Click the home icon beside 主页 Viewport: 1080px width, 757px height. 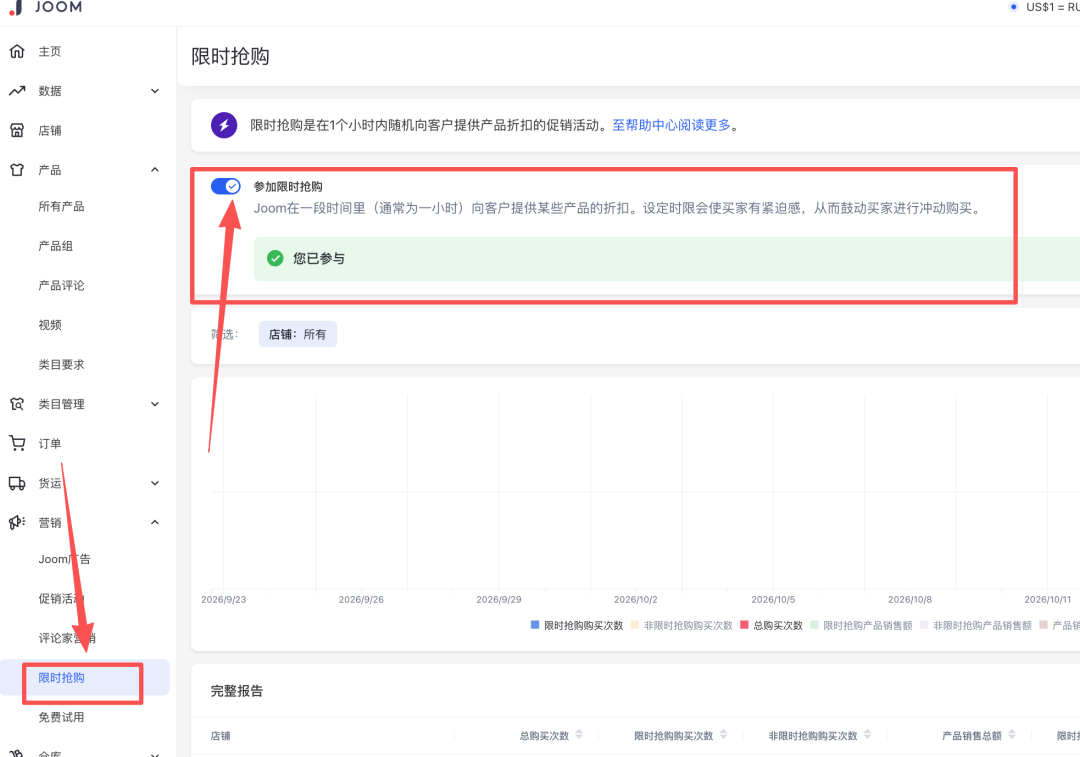(x=17, y=51)
